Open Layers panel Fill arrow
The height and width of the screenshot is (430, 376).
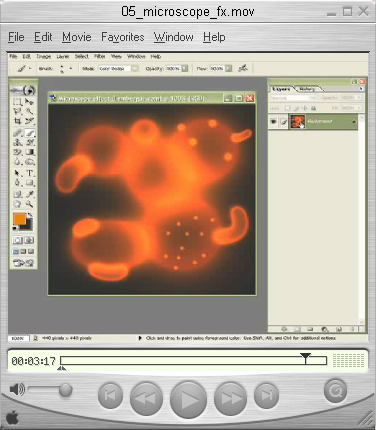(359, 108)
